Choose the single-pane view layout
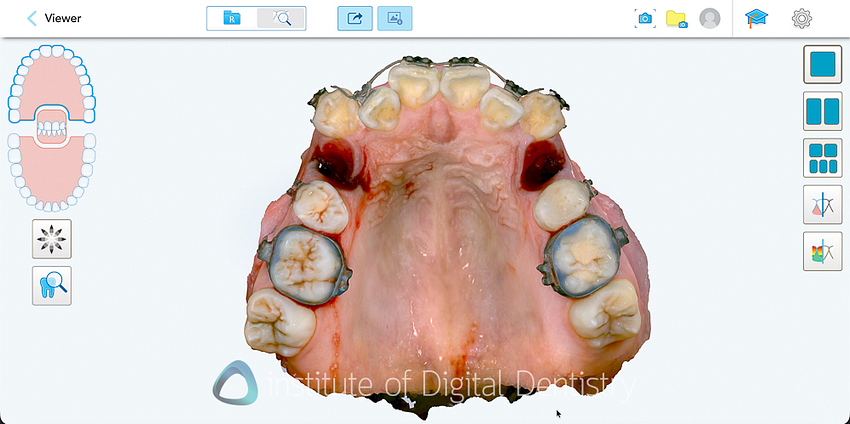850x424 pixels. [x=822, y=64]
